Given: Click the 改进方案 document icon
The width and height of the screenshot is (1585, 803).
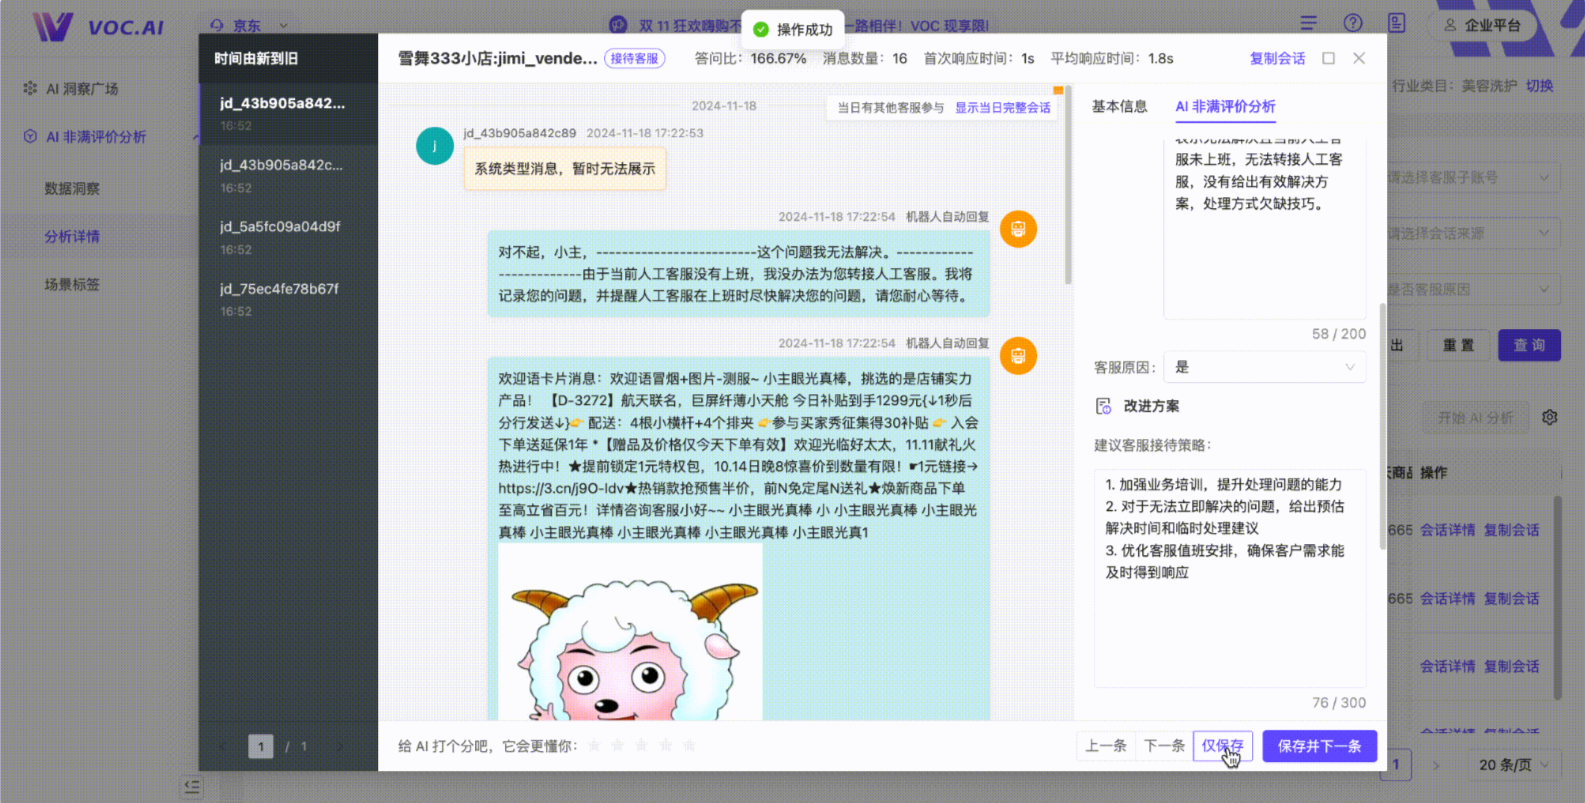Looking at the screenshot, I should (x=1103, y=406).
